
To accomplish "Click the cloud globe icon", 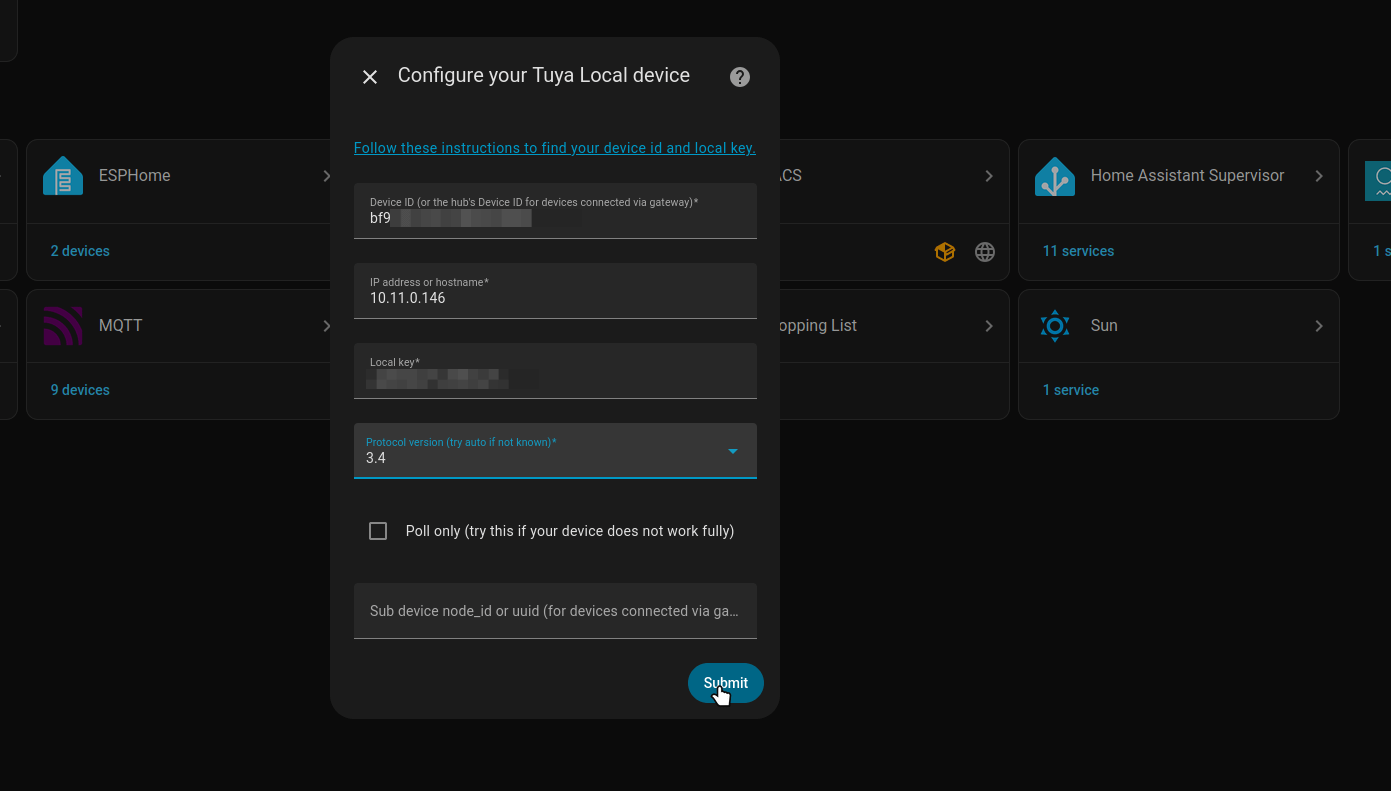I will [x=985, y=252].
